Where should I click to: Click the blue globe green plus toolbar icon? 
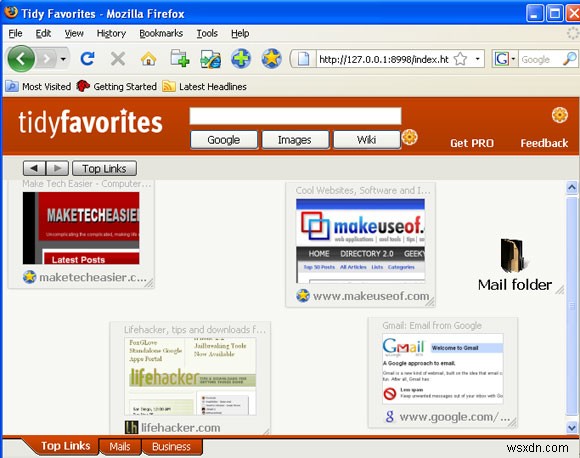coord(241,59)
